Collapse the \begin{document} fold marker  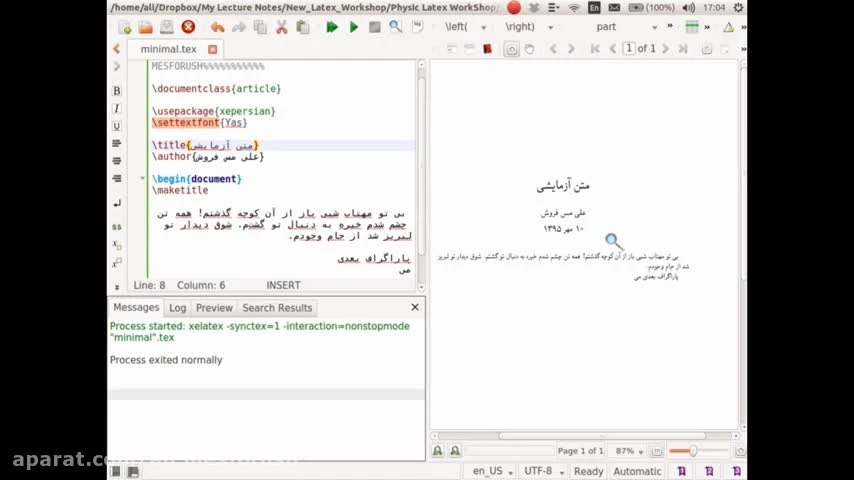(x=143, y=179)
